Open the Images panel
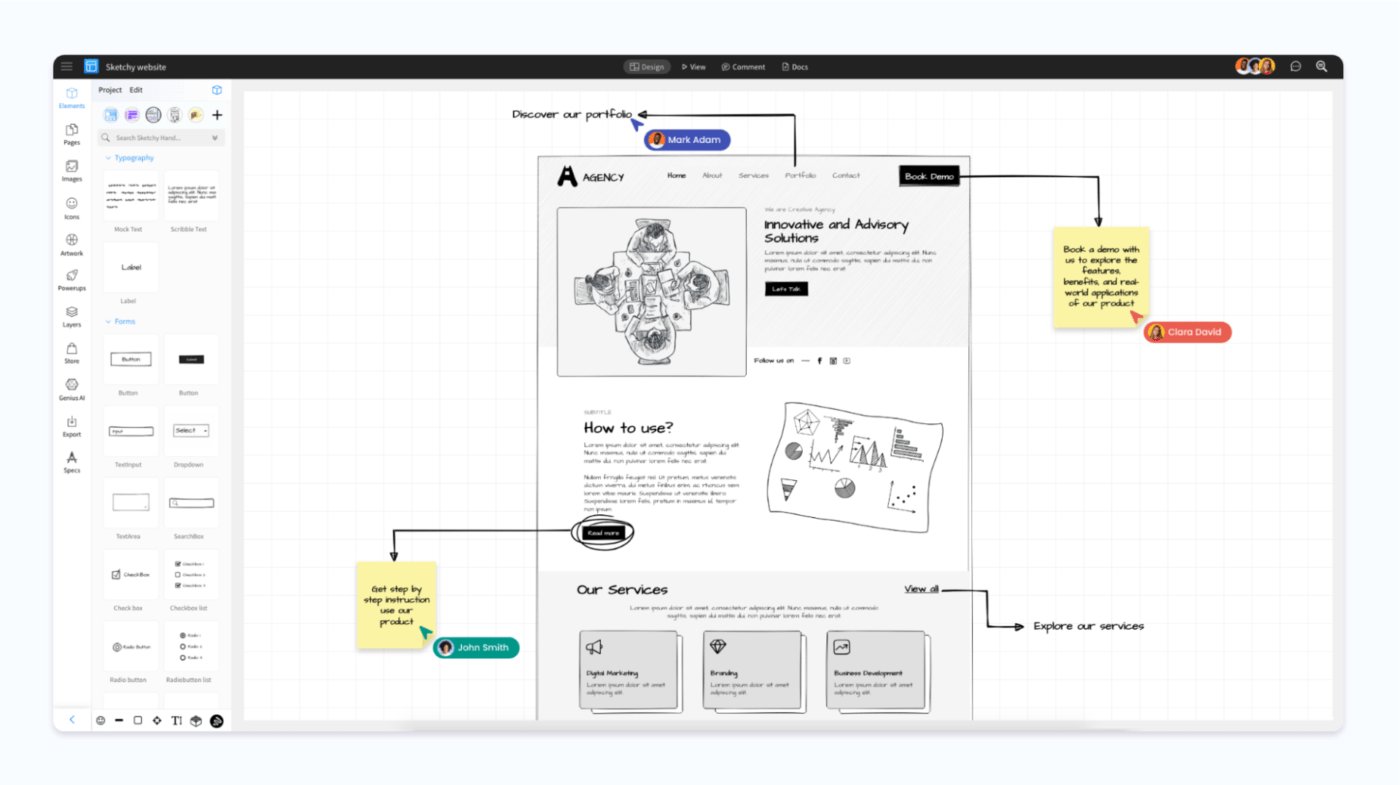Viewport: 1400px width, 785px height. pyautogui.click(x=72, y=171)
